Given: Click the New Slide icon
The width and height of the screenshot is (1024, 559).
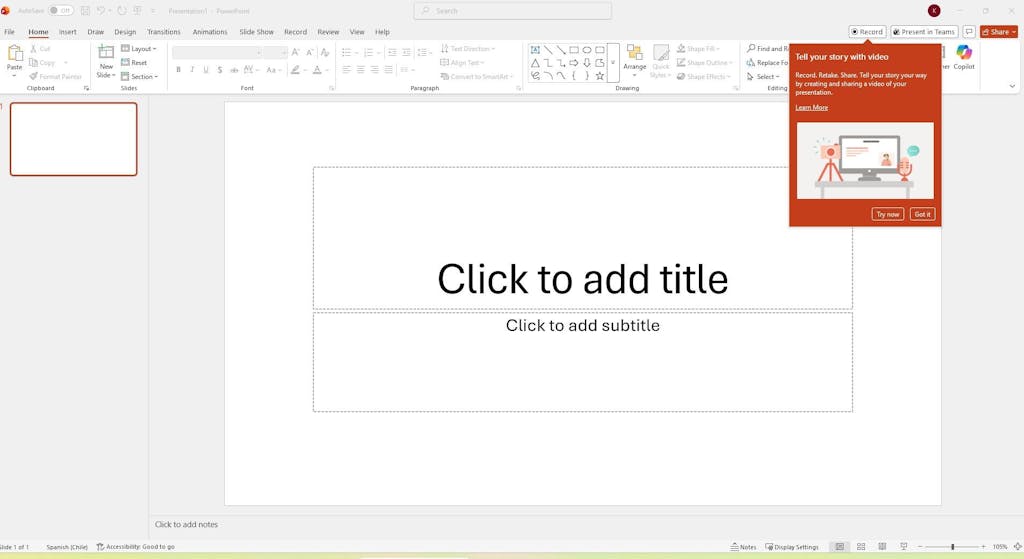Looking at the screenshot, I should pos(106,53).
